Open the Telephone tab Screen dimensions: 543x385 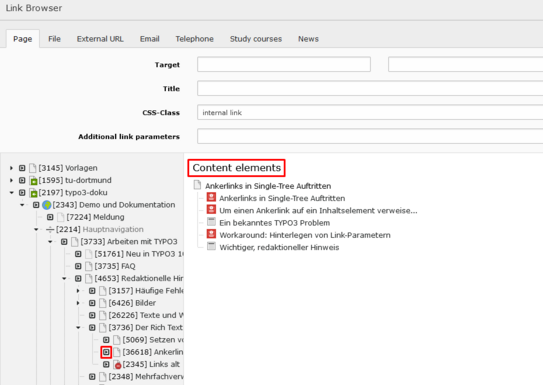195,39
